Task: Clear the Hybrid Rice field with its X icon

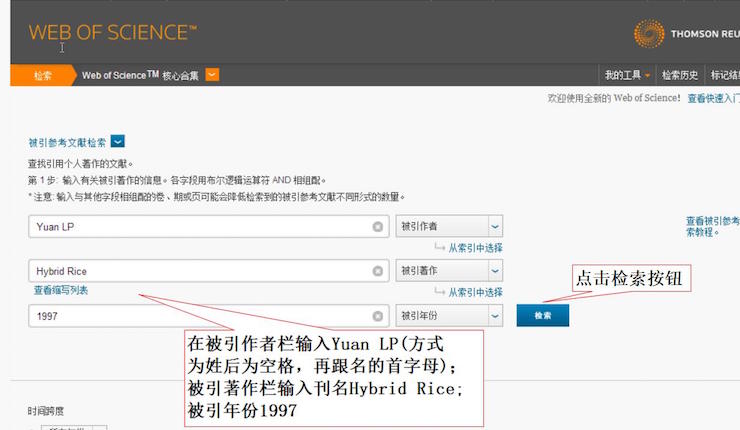Action: [x=378, y=271]
